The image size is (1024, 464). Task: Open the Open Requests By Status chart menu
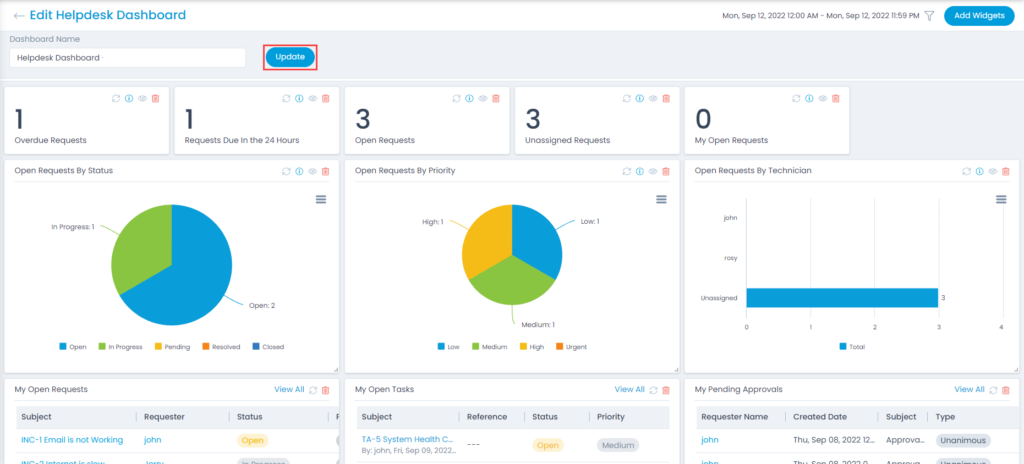coord(321,200)
